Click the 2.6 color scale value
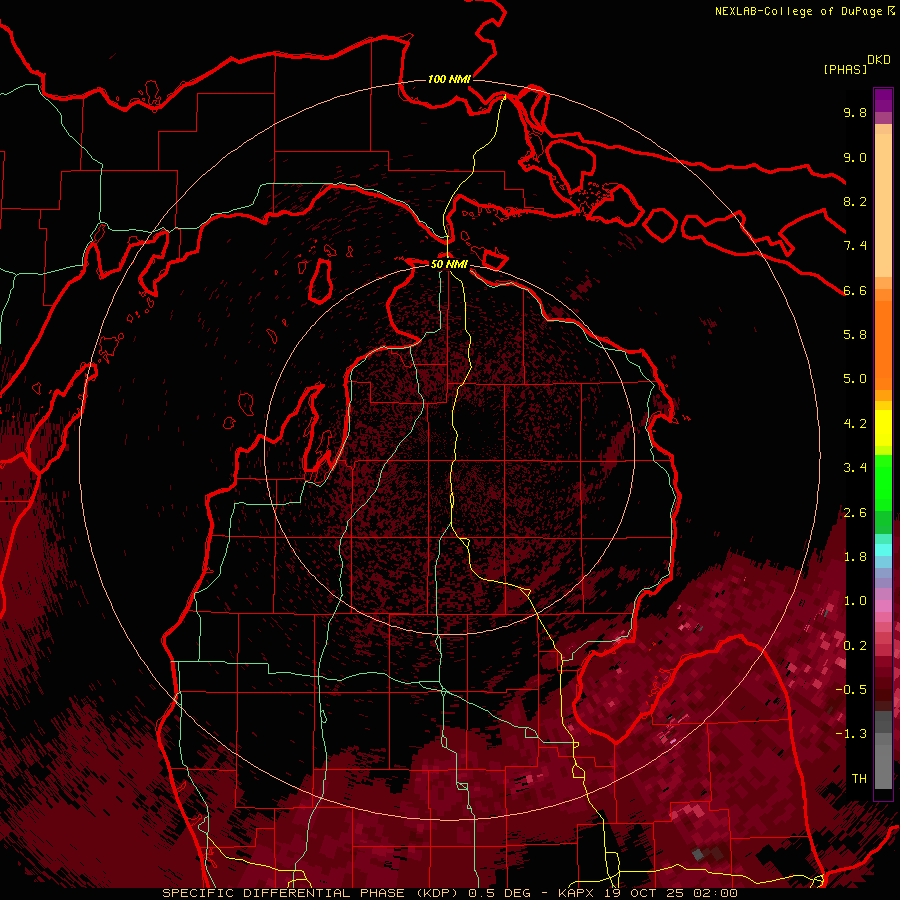This screenshot has width=900, height=900. click(x=855, y=513)
